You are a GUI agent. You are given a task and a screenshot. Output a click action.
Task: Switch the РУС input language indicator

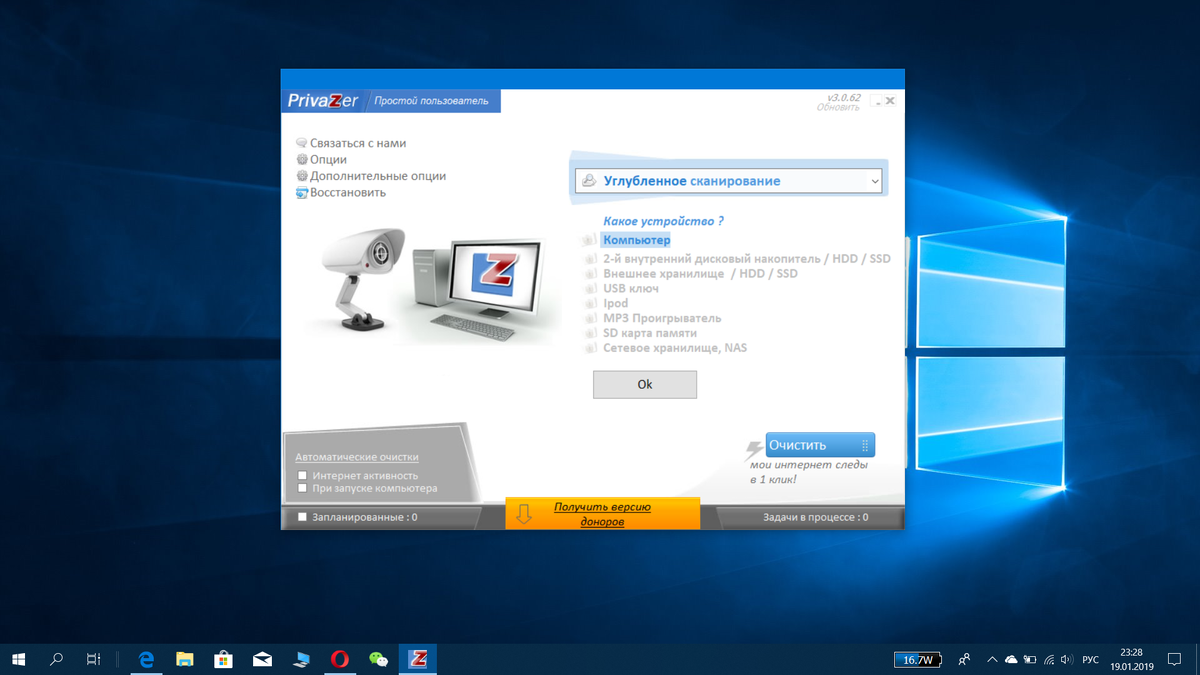coord(1091,660)
